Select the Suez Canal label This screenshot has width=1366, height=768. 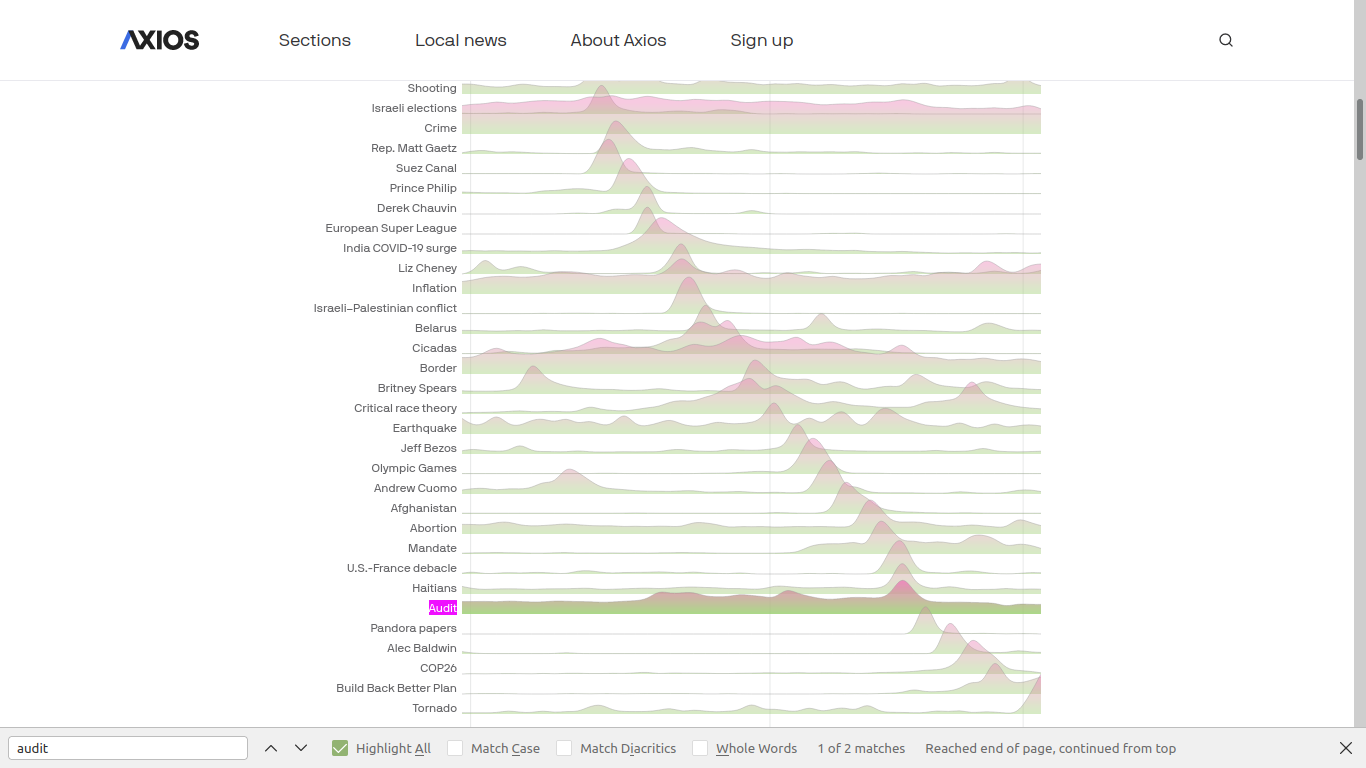[426, 168]
